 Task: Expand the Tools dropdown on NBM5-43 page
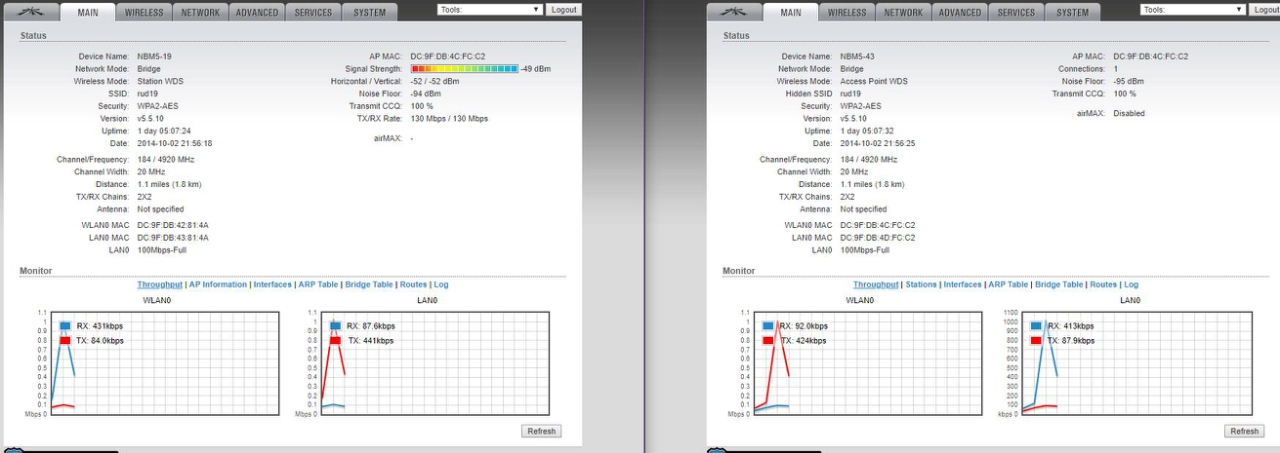1193,9
